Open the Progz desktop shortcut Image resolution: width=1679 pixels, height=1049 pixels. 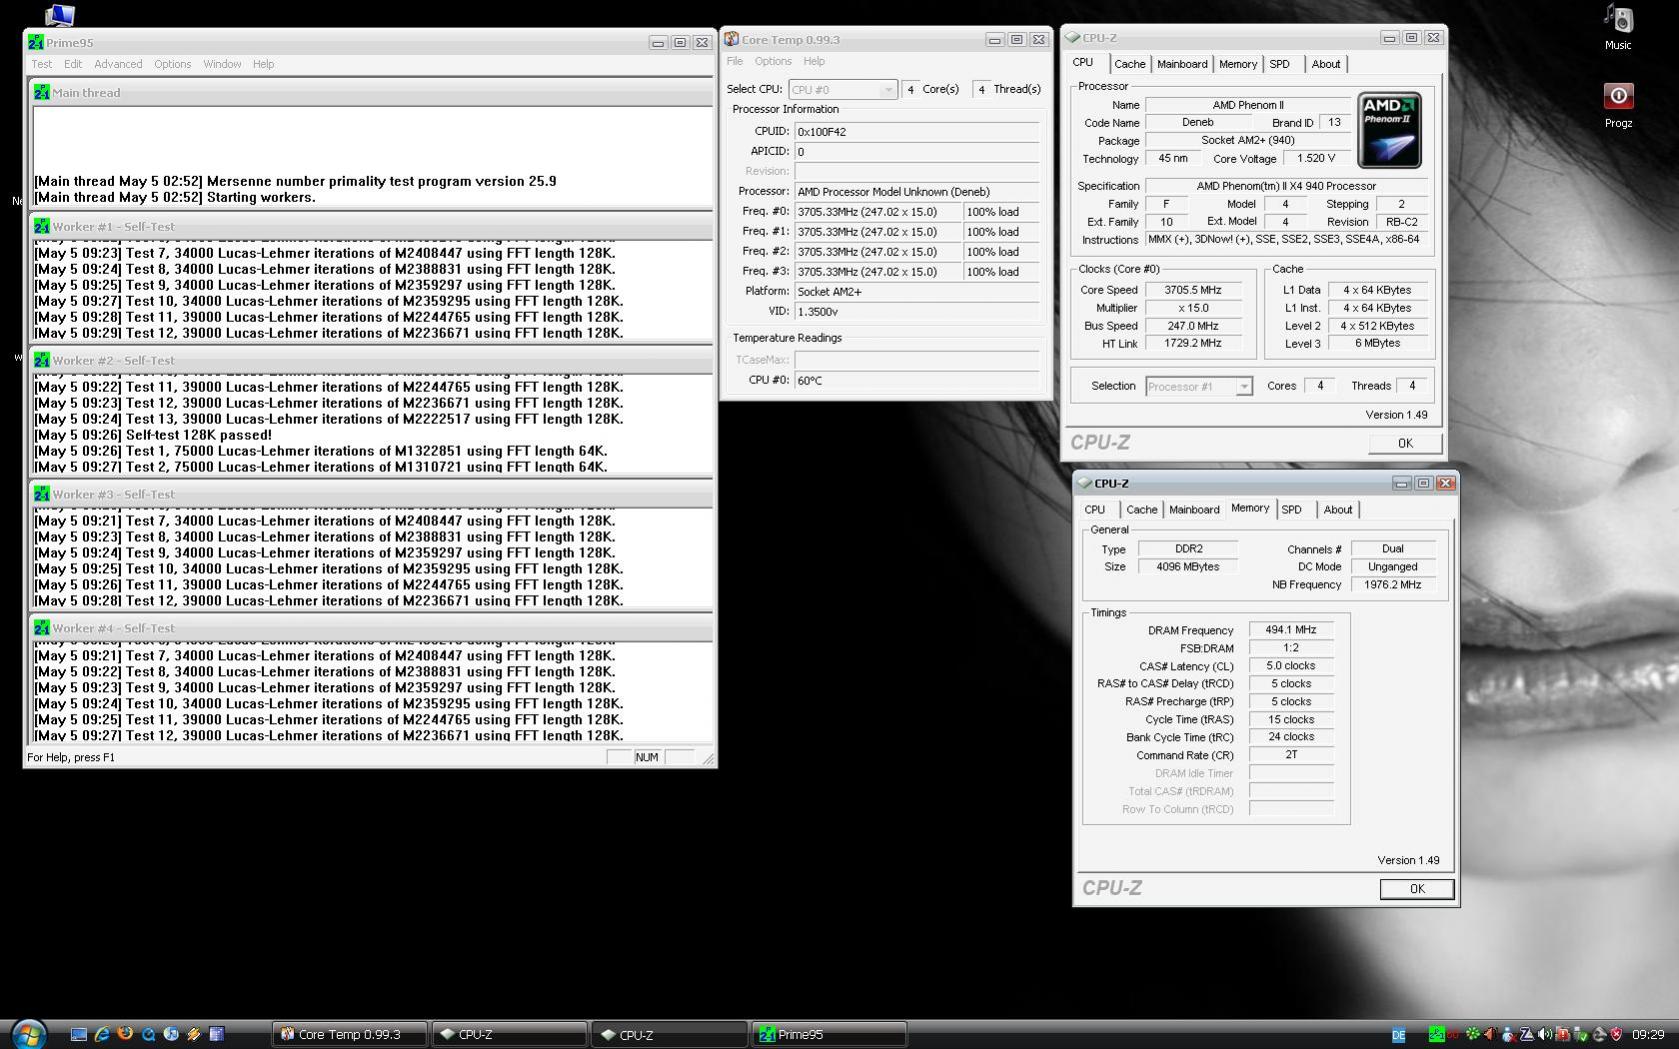coord(1618,105)
